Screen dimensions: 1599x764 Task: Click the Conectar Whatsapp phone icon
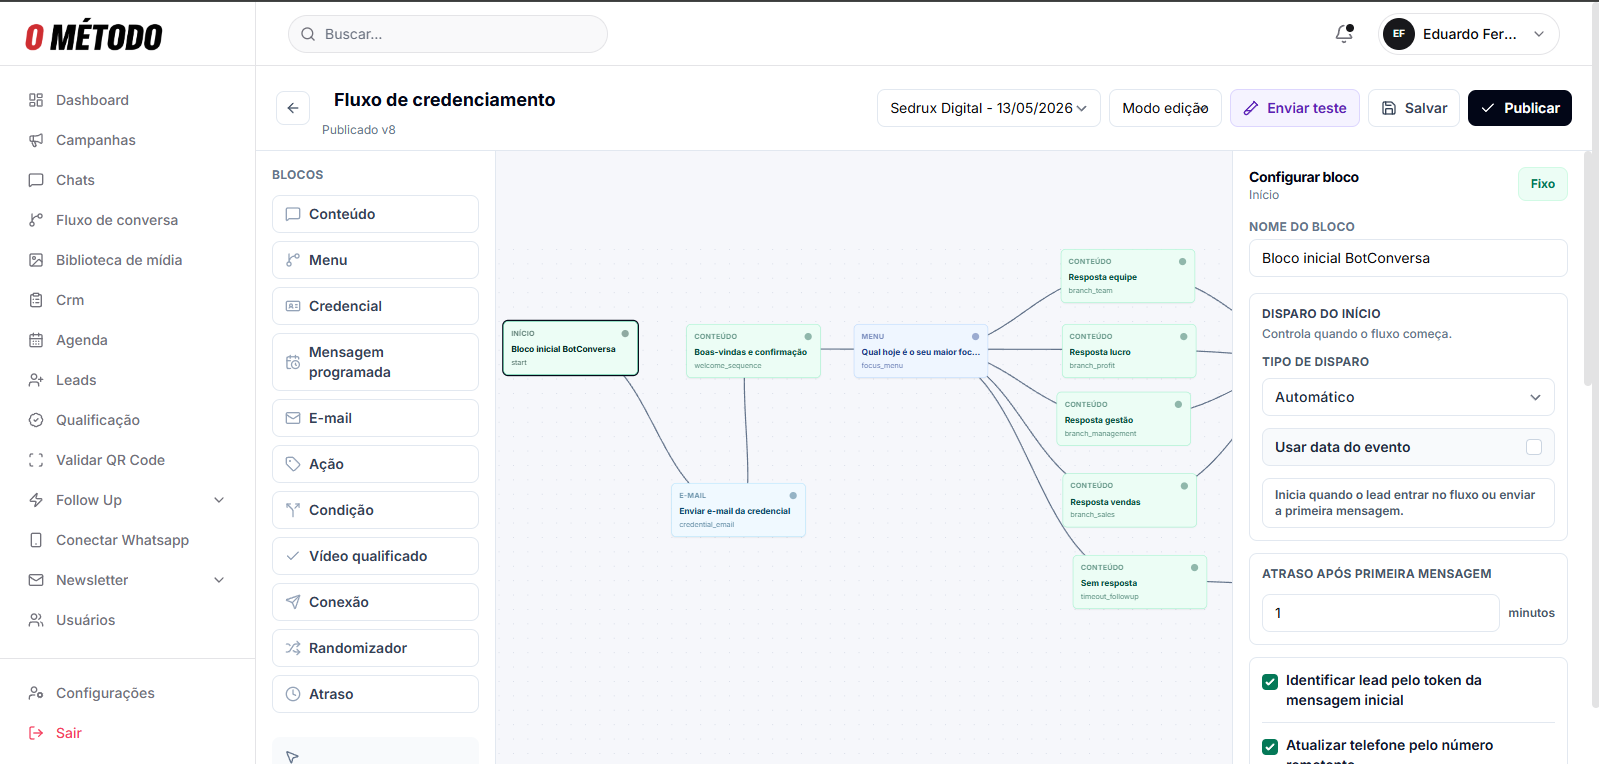pos(36,540)
